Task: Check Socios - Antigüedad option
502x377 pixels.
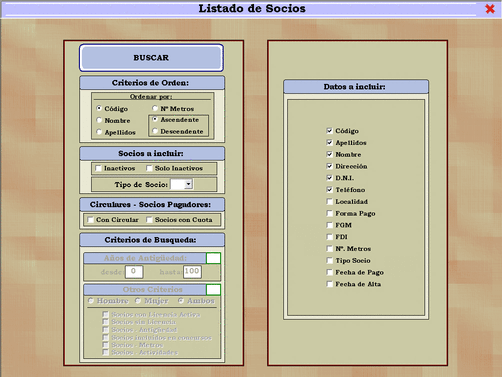Action: click(x=105, y=330)
